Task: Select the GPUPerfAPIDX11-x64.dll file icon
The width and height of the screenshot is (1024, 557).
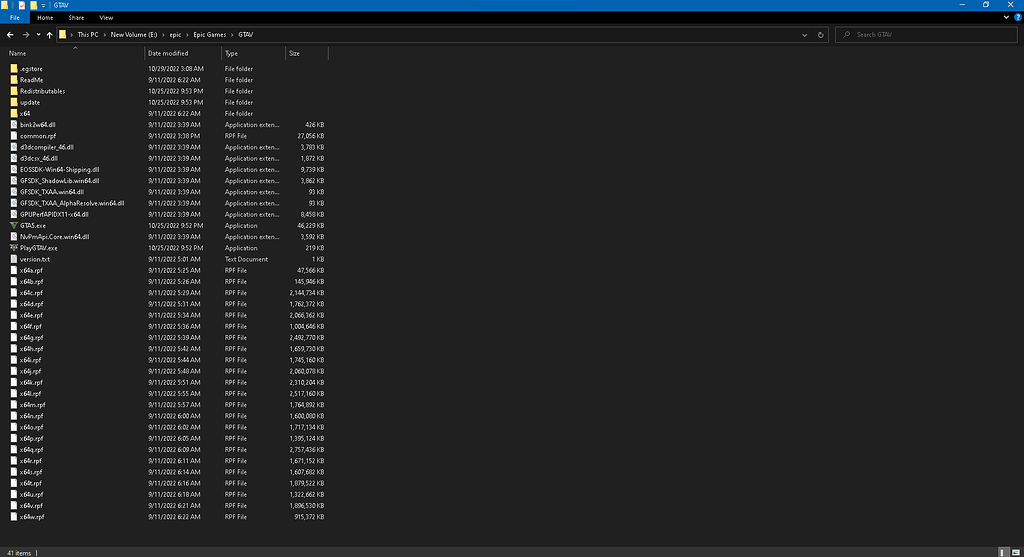Action: point(14,214)
